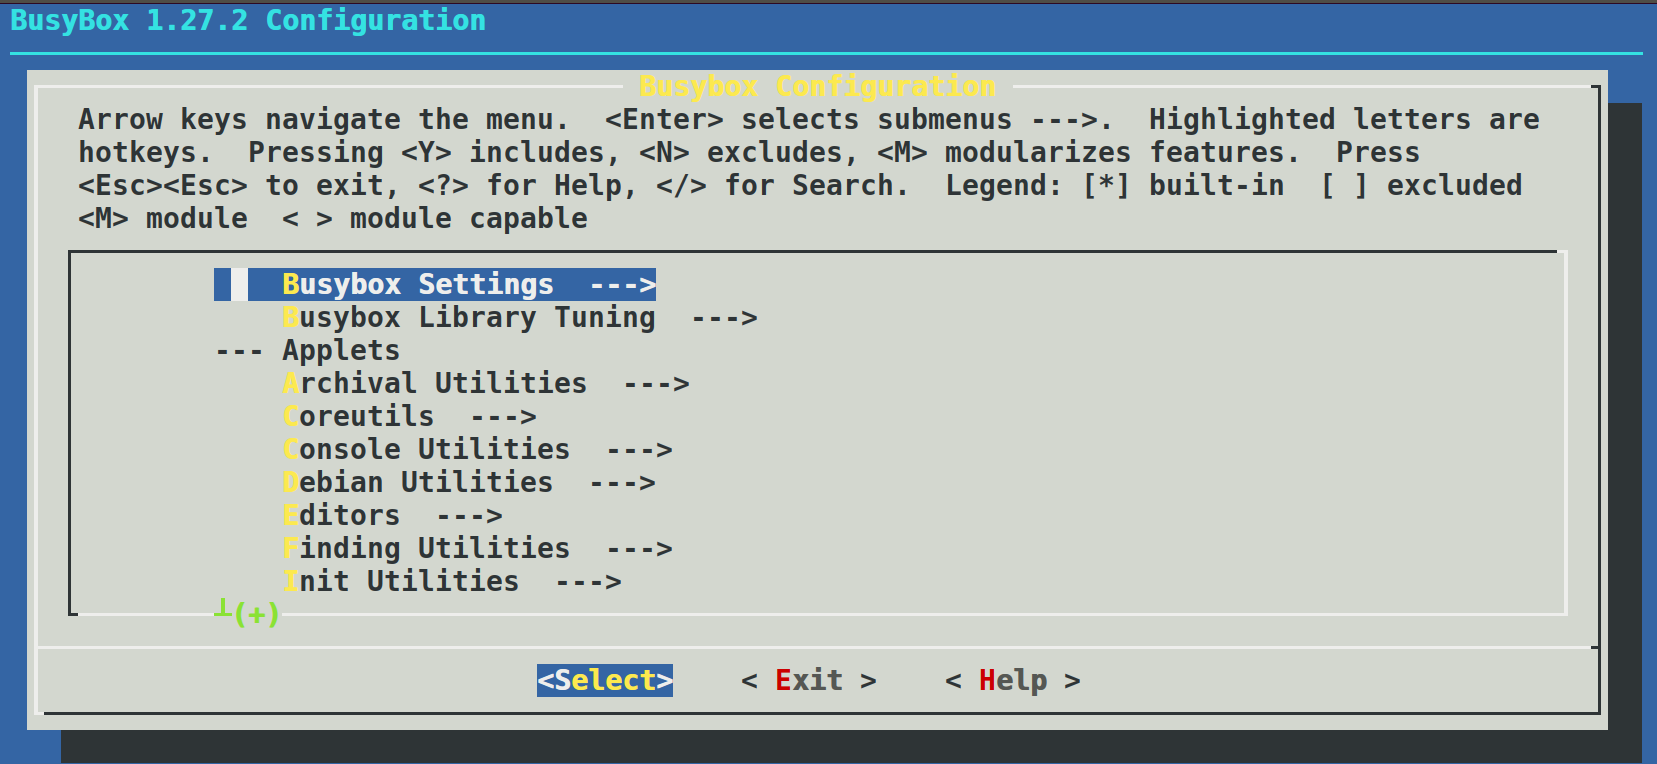The image size is (1657, 764).
Task: Open Console Utilities submenu
Action: point(477,450)
